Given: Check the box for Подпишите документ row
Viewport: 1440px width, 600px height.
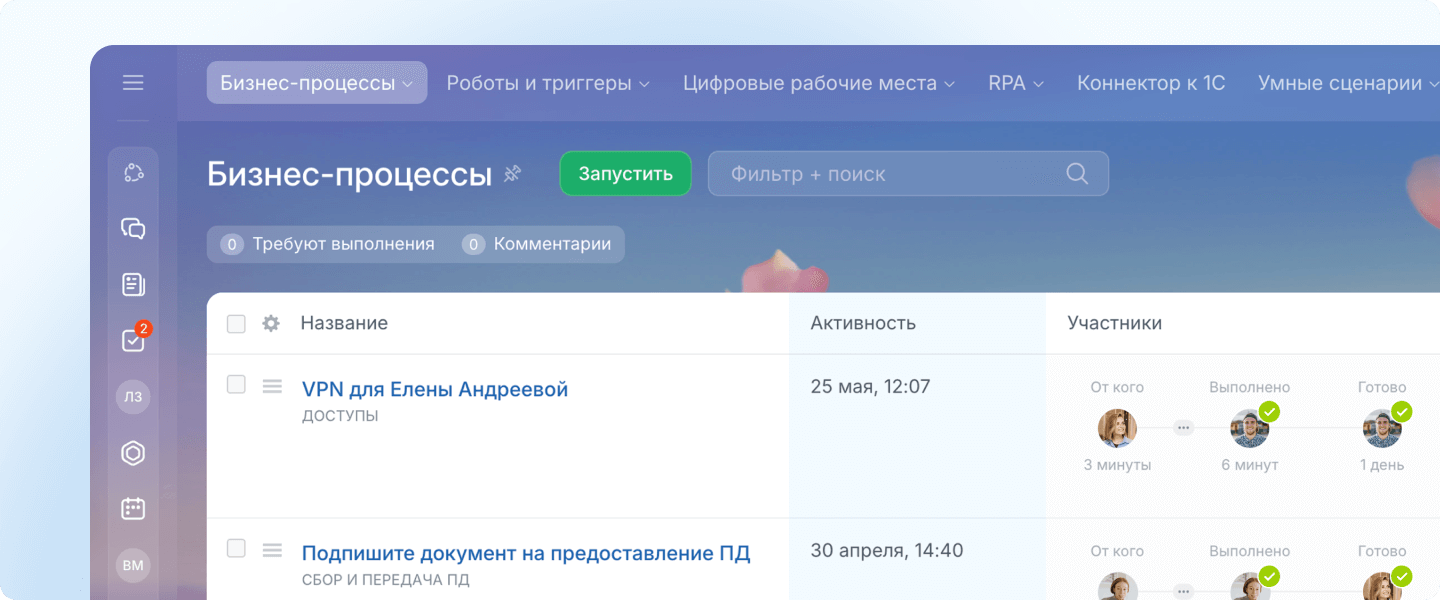Looking at the screenshot, I should click(236, 548).
